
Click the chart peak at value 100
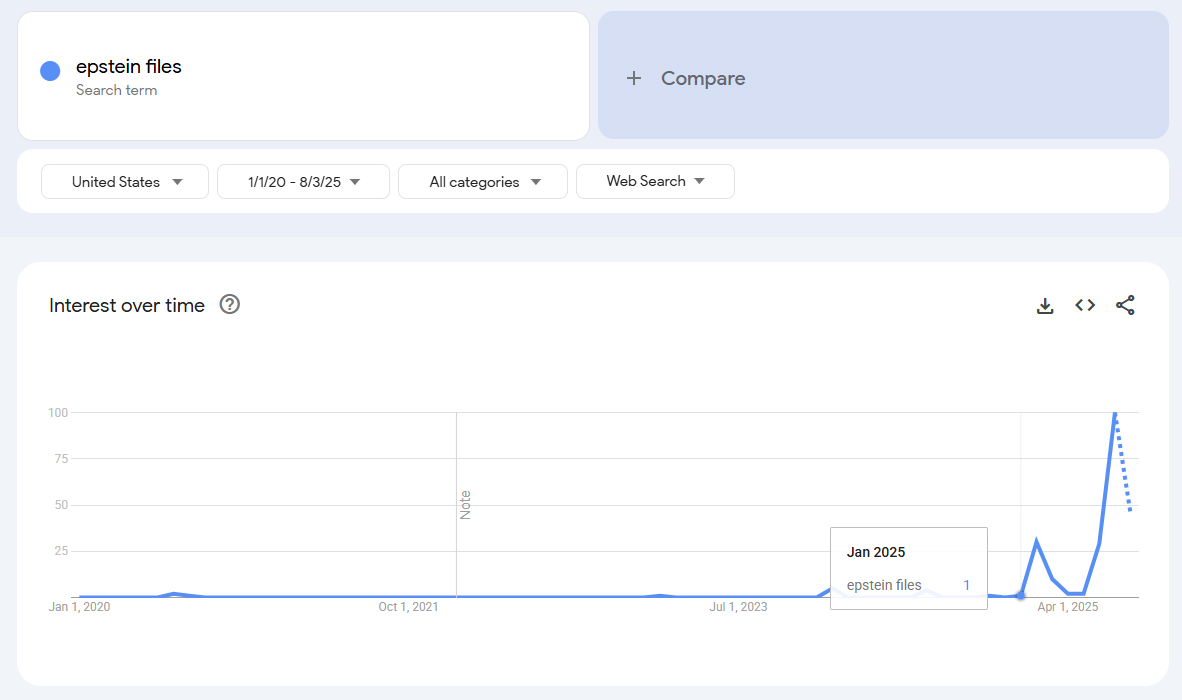[1115, 413]
